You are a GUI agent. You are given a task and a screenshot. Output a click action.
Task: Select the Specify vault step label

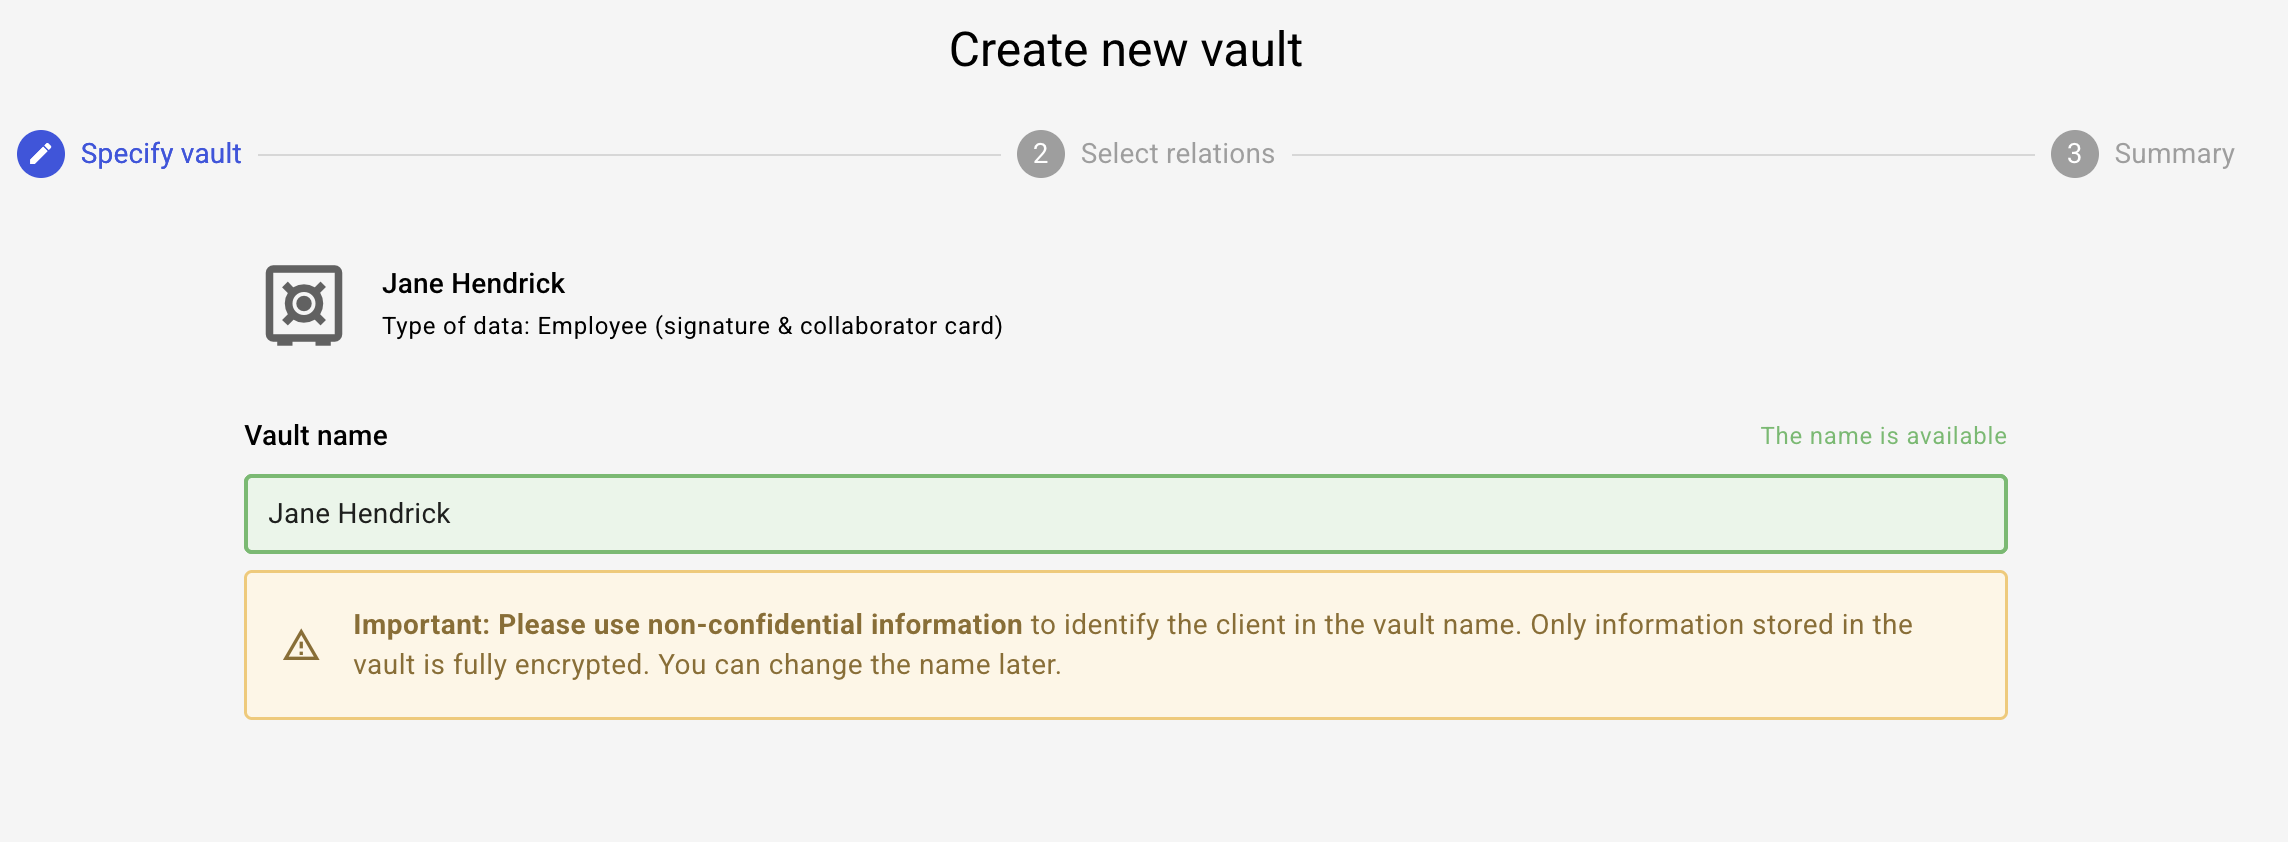pyautogui.click(x=161, y=154)
